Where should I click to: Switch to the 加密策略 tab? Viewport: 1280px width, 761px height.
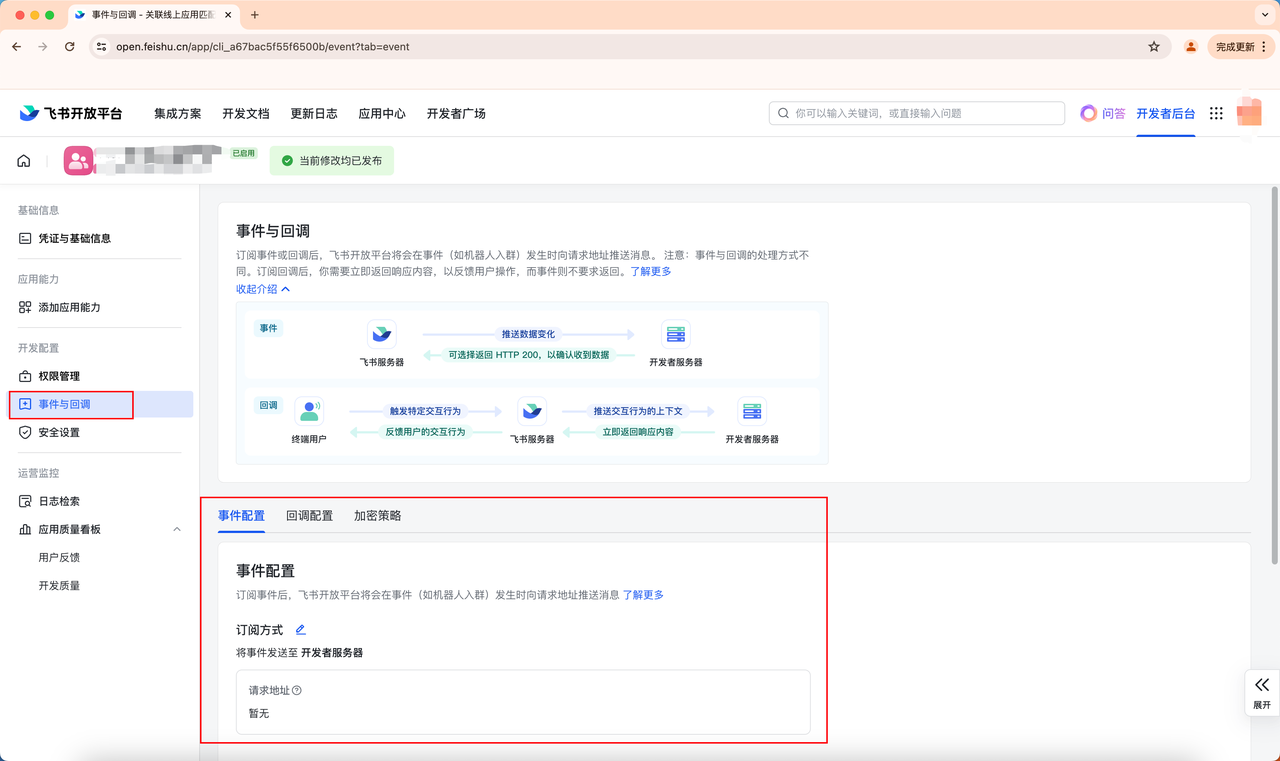click(377, 516)
